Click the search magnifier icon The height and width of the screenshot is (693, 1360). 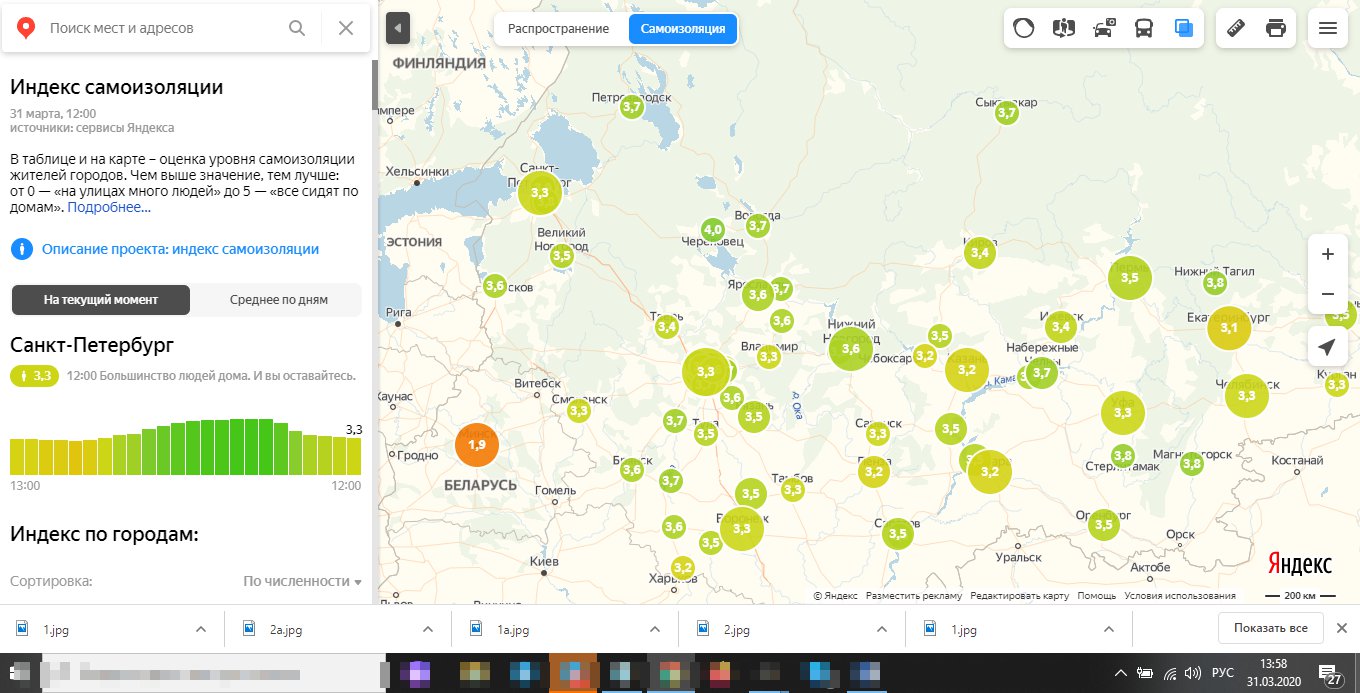(297, 28)
